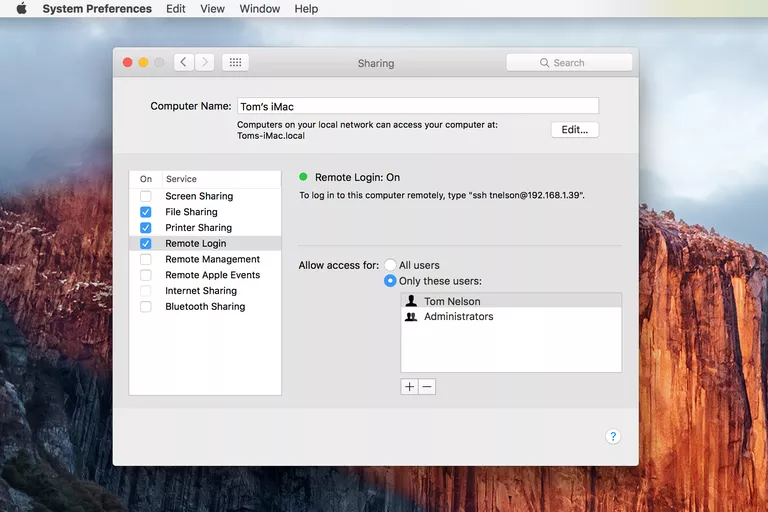
Task: Open the Edit menu
Action: [x=175, y=9]
